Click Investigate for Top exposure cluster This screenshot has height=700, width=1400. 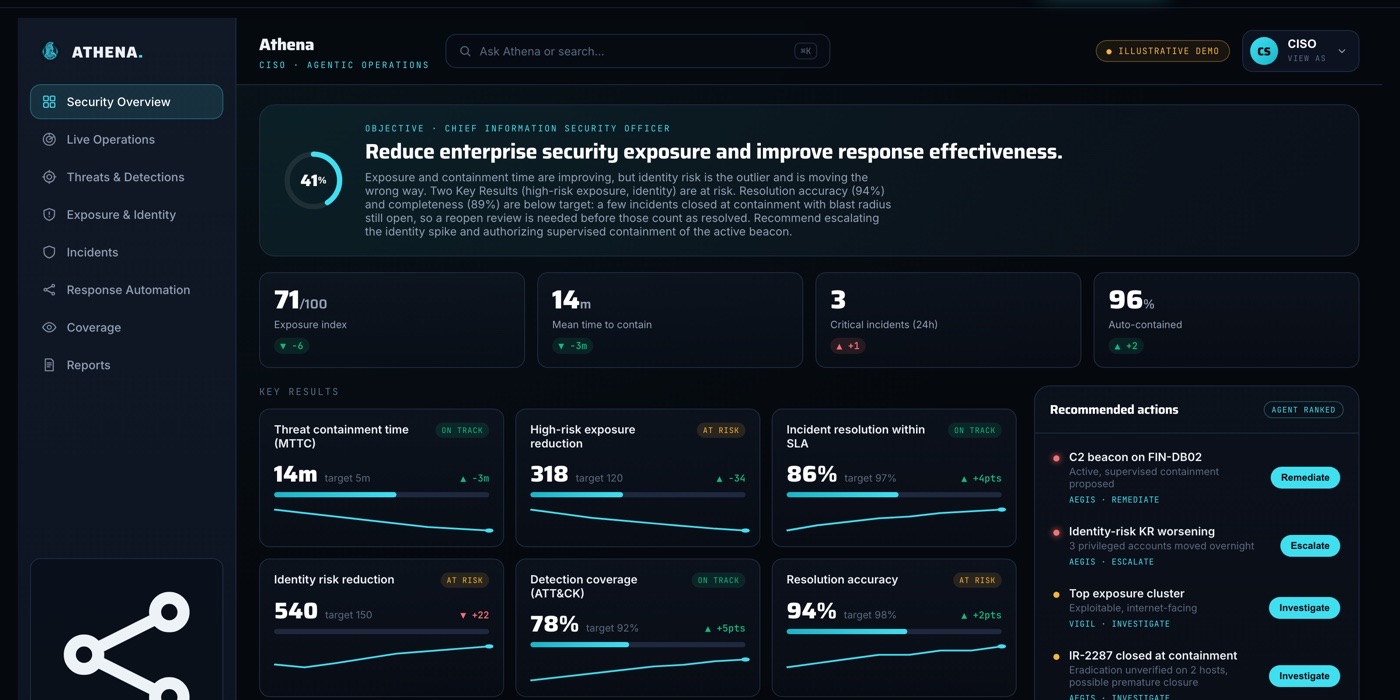tap(1304, 608)
